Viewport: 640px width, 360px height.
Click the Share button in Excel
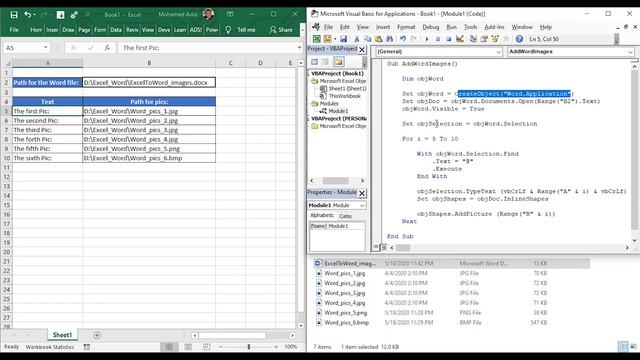(x=281, y=30)
